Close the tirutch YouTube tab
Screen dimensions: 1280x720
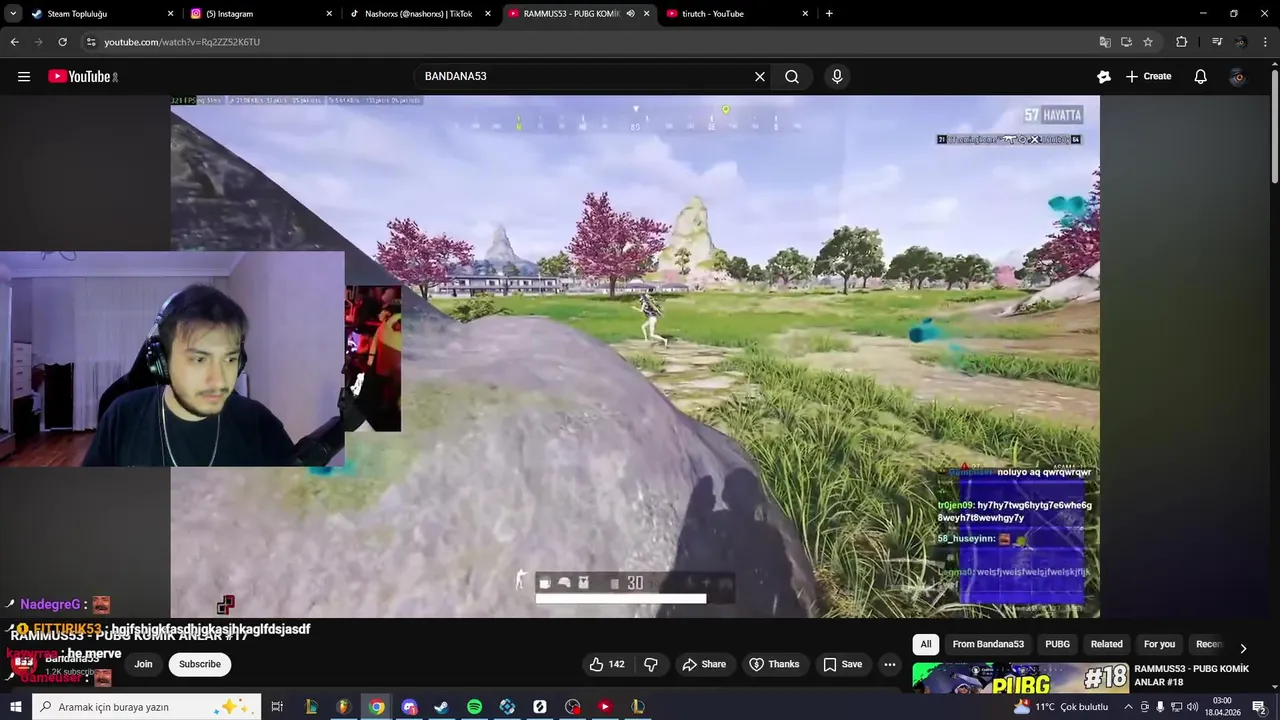[x=805, y=14]
